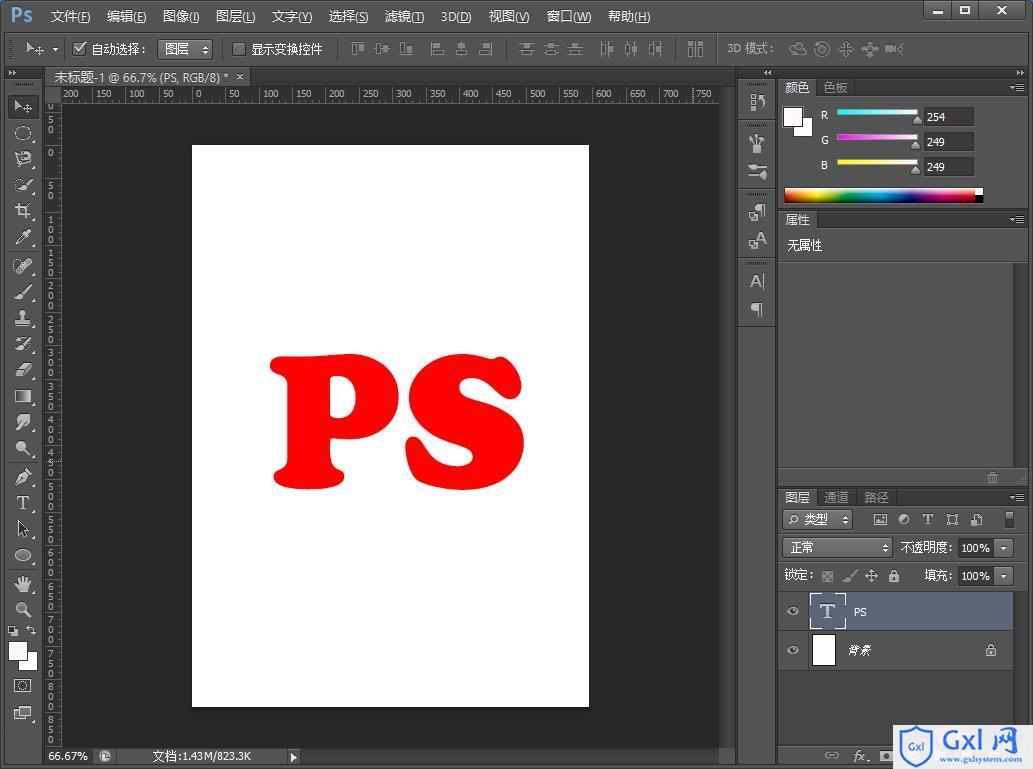The height and width of the screenshot is (769, 1033).
Task: Open the Paragraph panel pilcrow icon
Action: pos(757,309)
